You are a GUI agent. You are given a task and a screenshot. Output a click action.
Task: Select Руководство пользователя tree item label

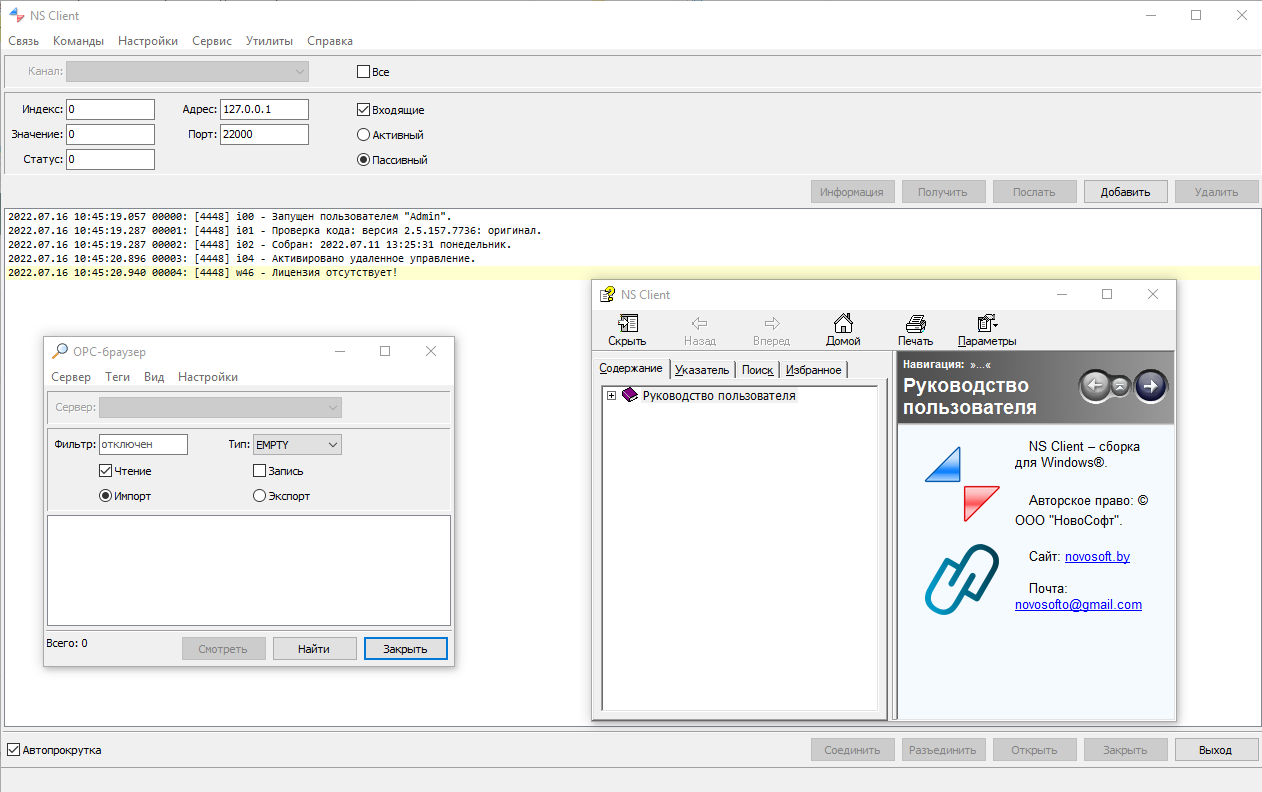point(719,396)
